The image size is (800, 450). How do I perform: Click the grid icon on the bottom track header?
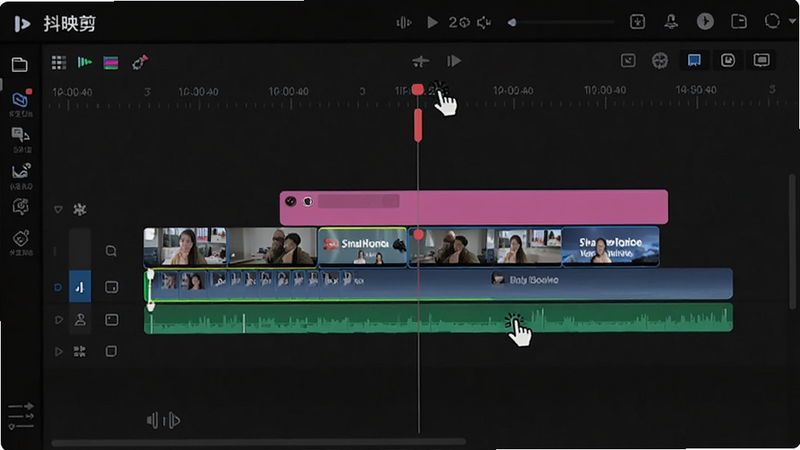pyautogui.click(x=80, y=352)
